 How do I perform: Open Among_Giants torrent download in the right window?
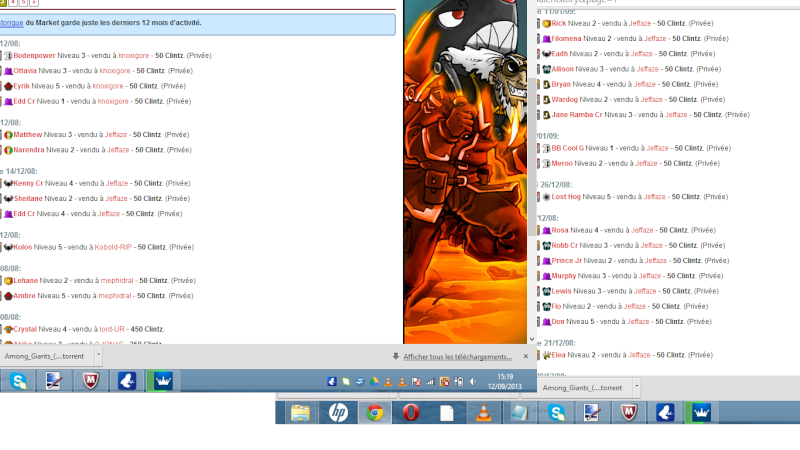click(x=582, y=388)
